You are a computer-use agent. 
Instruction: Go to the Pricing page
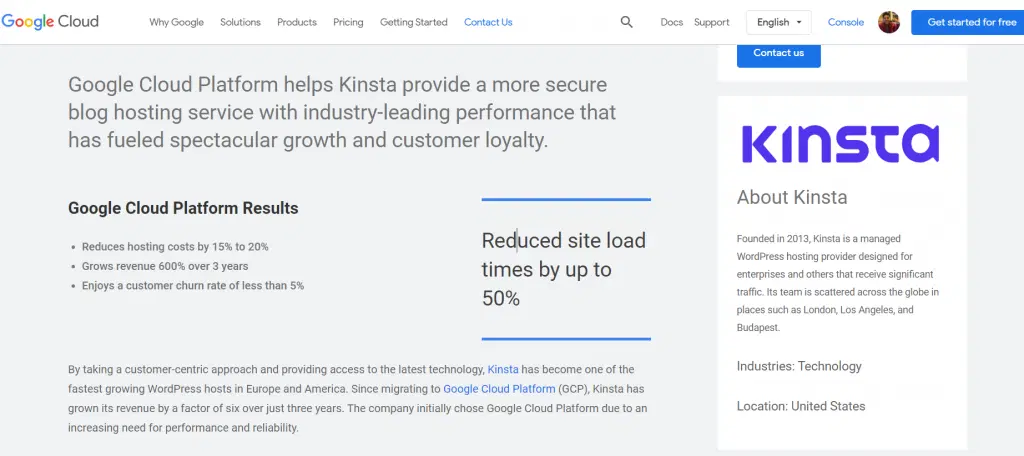(x=348, y=22)
